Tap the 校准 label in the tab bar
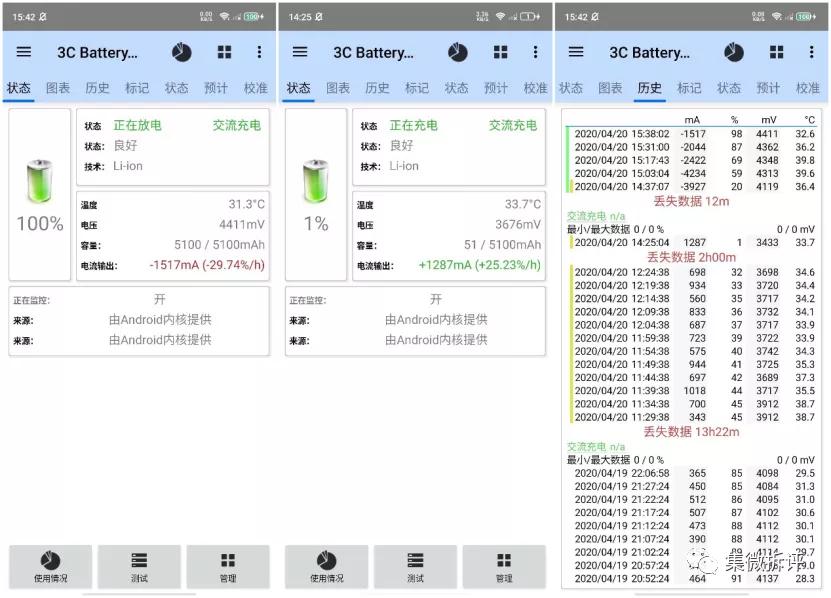The height and width of the screenshot is (598, 831). [x=255, y=88]
